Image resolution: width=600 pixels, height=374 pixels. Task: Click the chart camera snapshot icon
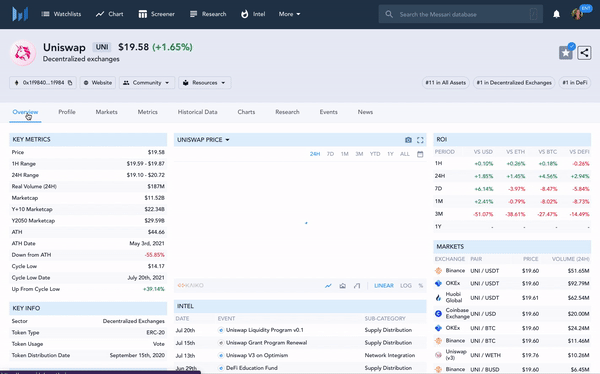coord(408,140)
